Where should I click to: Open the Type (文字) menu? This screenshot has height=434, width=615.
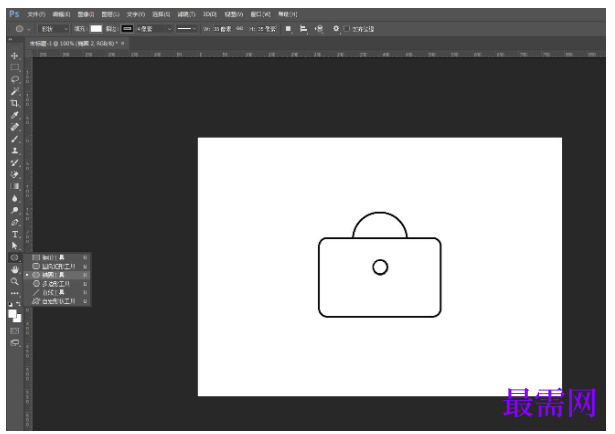136,15
